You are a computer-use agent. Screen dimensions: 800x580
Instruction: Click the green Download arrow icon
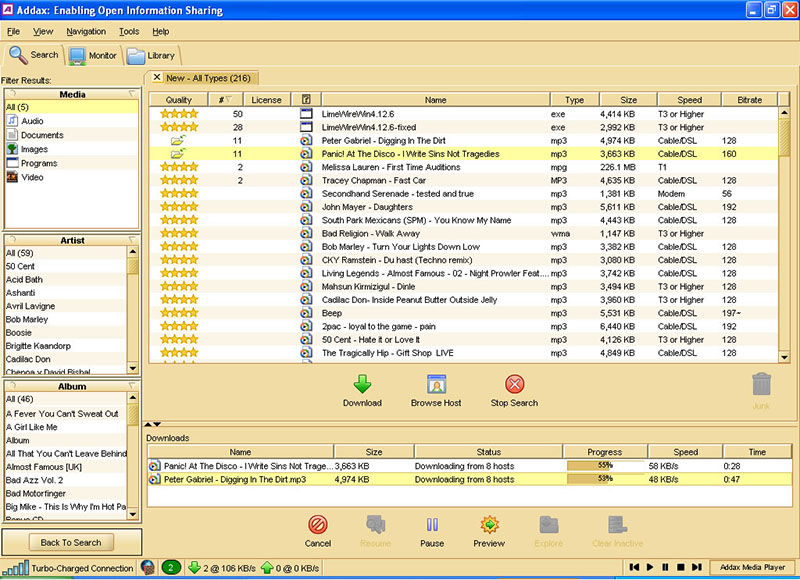(362, 383)
